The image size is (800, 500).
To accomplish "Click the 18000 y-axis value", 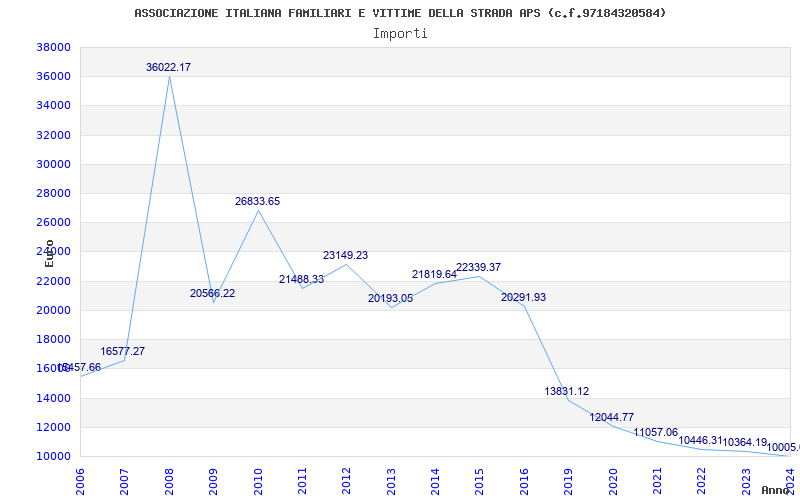I will click(53, 339).
